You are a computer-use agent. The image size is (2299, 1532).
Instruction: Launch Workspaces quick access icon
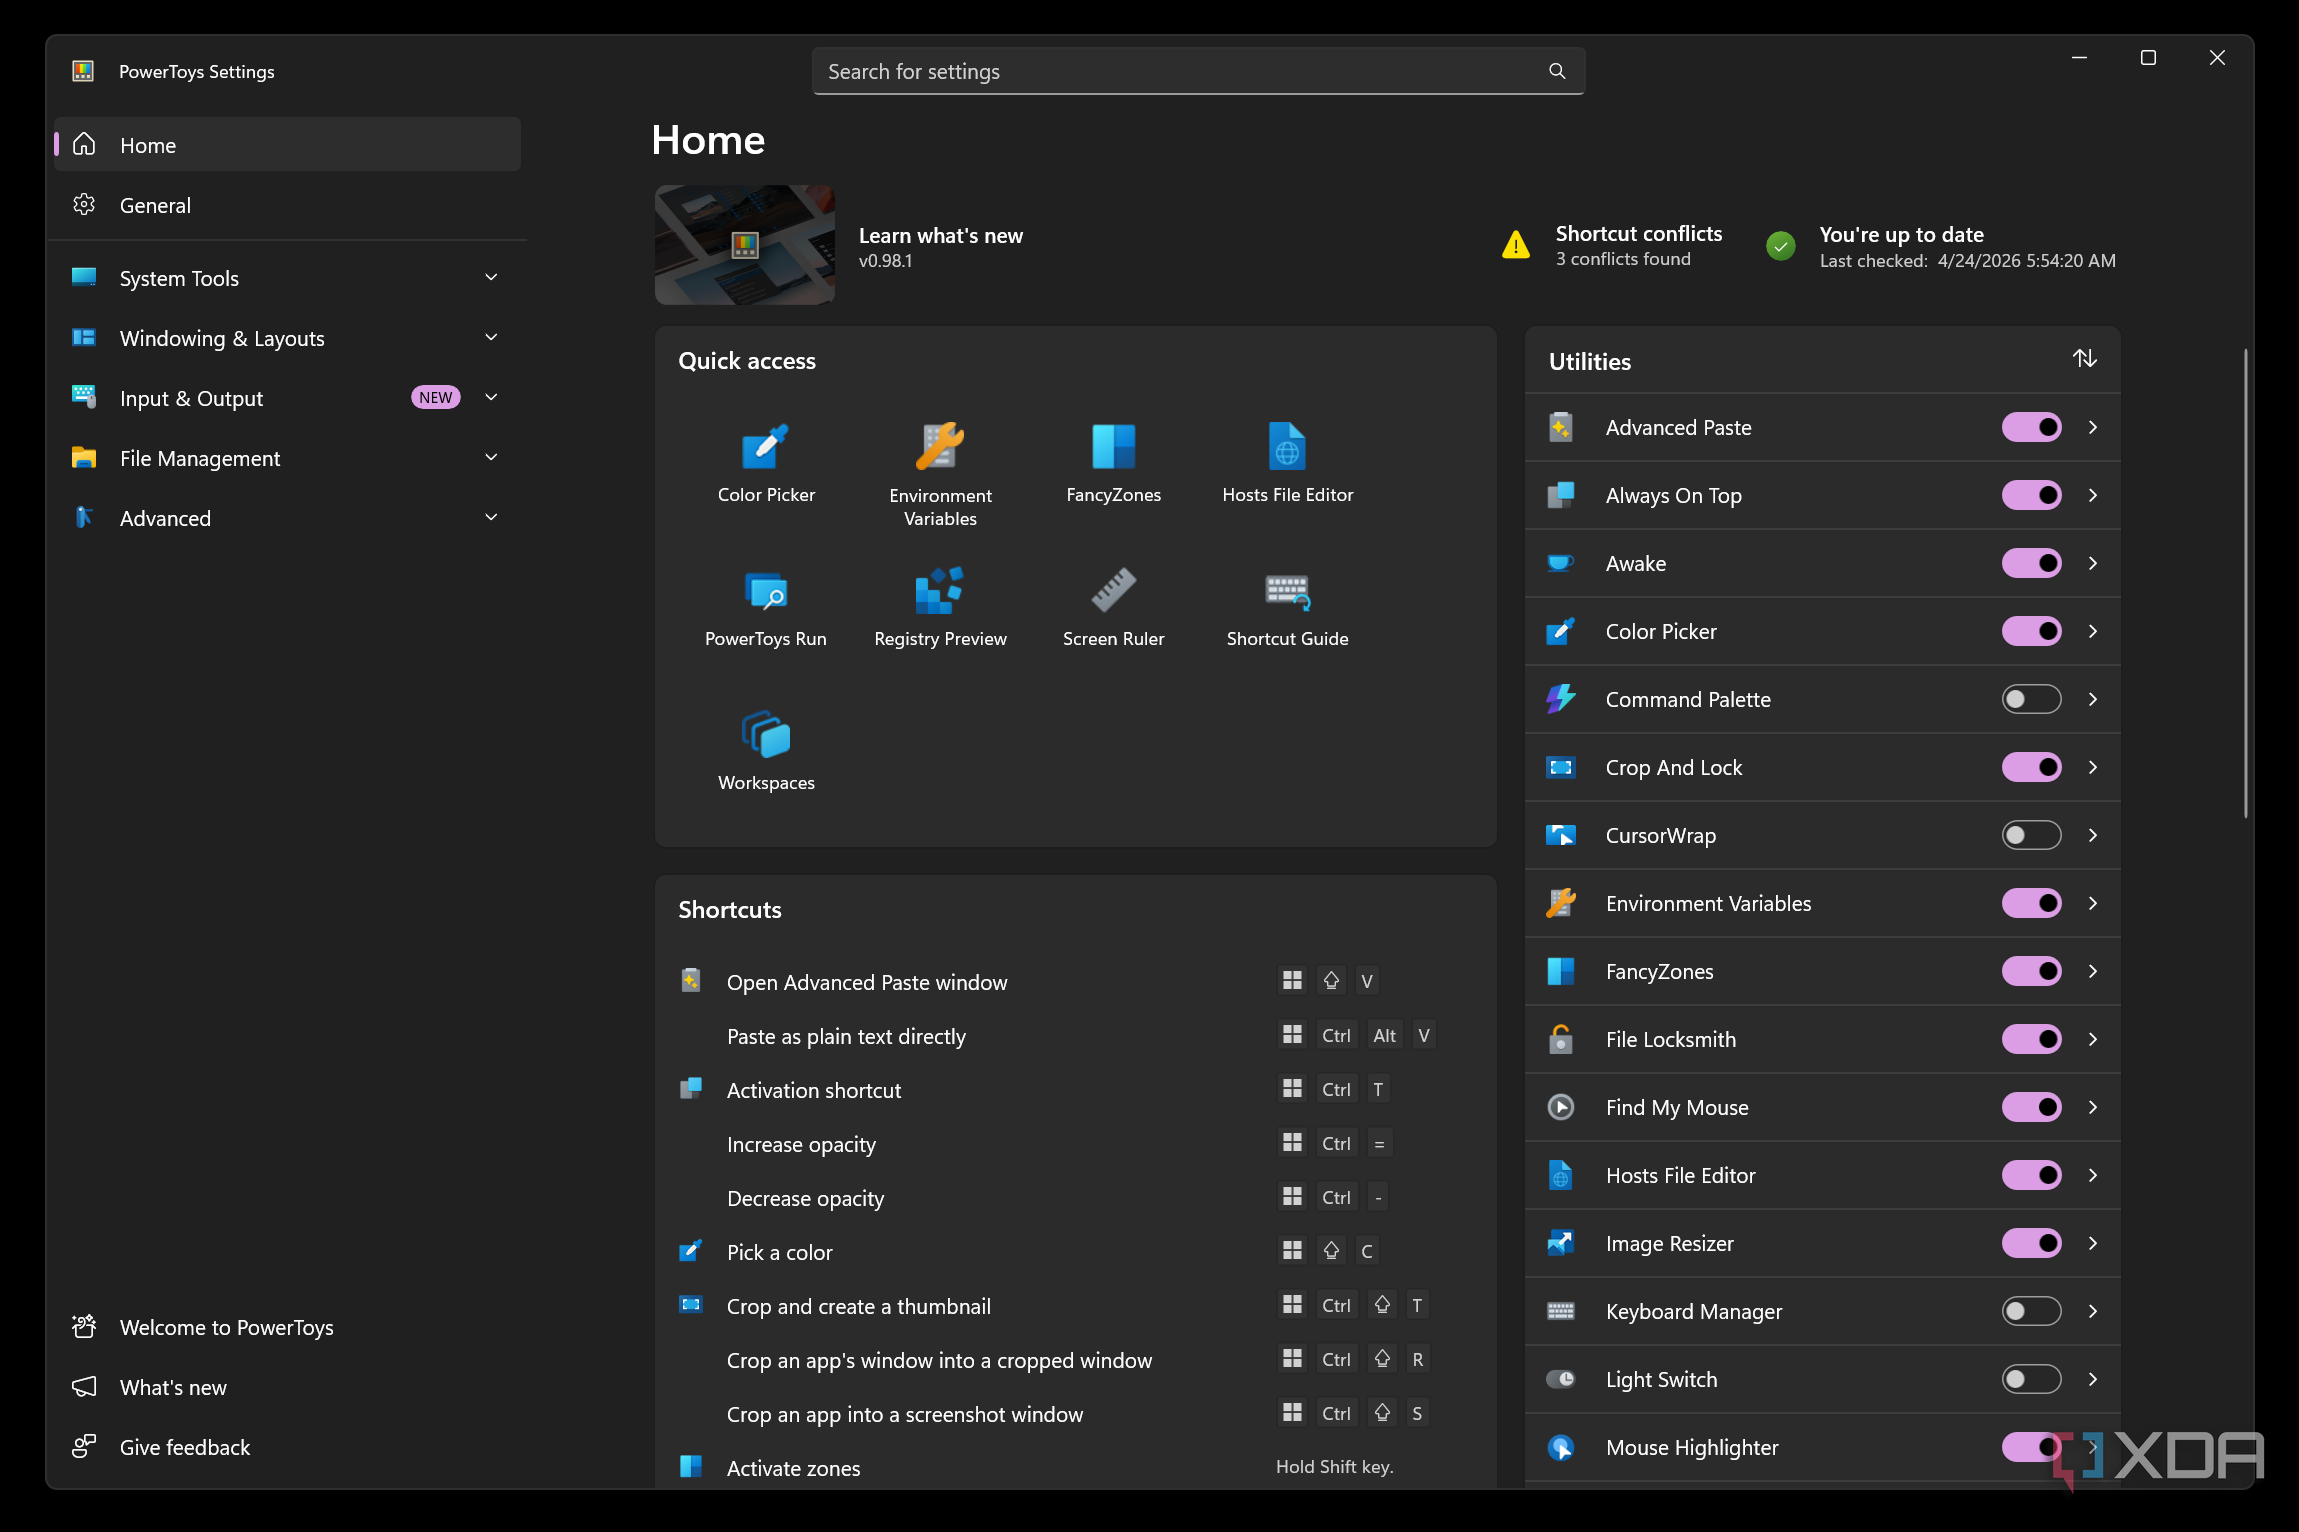pos(766,735)
